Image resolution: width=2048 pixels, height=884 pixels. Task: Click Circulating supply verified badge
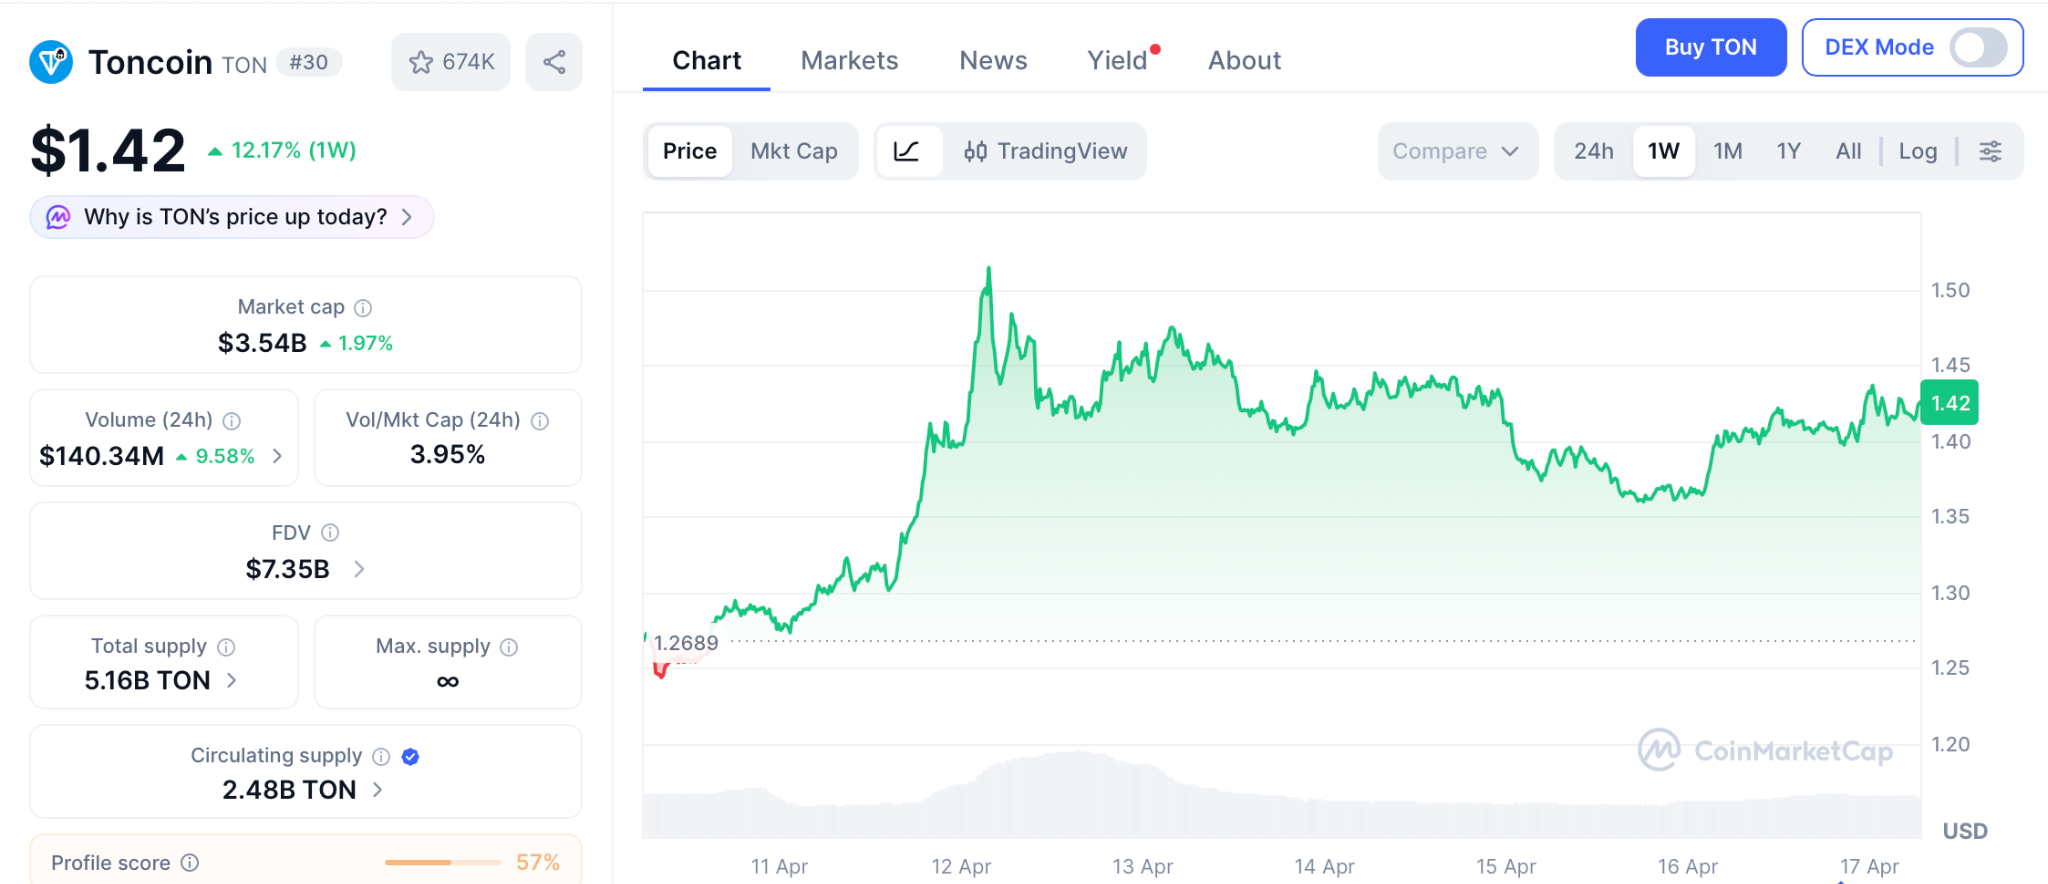click(x=410, y=757)
